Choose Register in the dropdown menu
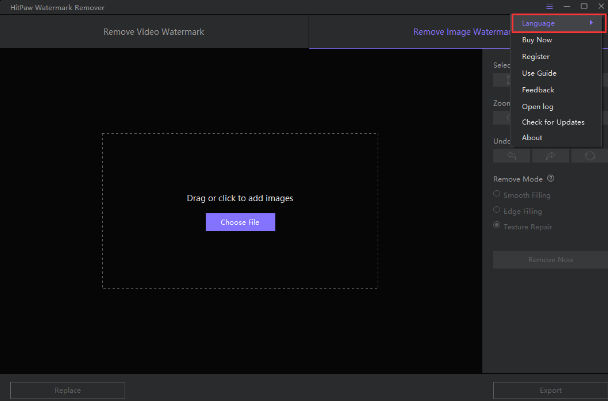 [536, 57]
